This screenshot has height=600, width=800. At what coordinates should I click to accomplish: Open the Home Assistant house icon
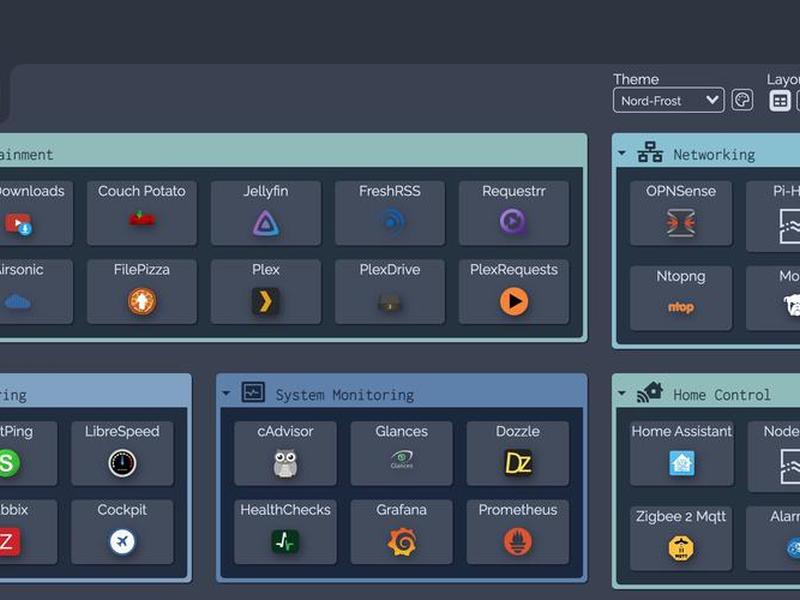pyautogui.click(x=682, y=463)
